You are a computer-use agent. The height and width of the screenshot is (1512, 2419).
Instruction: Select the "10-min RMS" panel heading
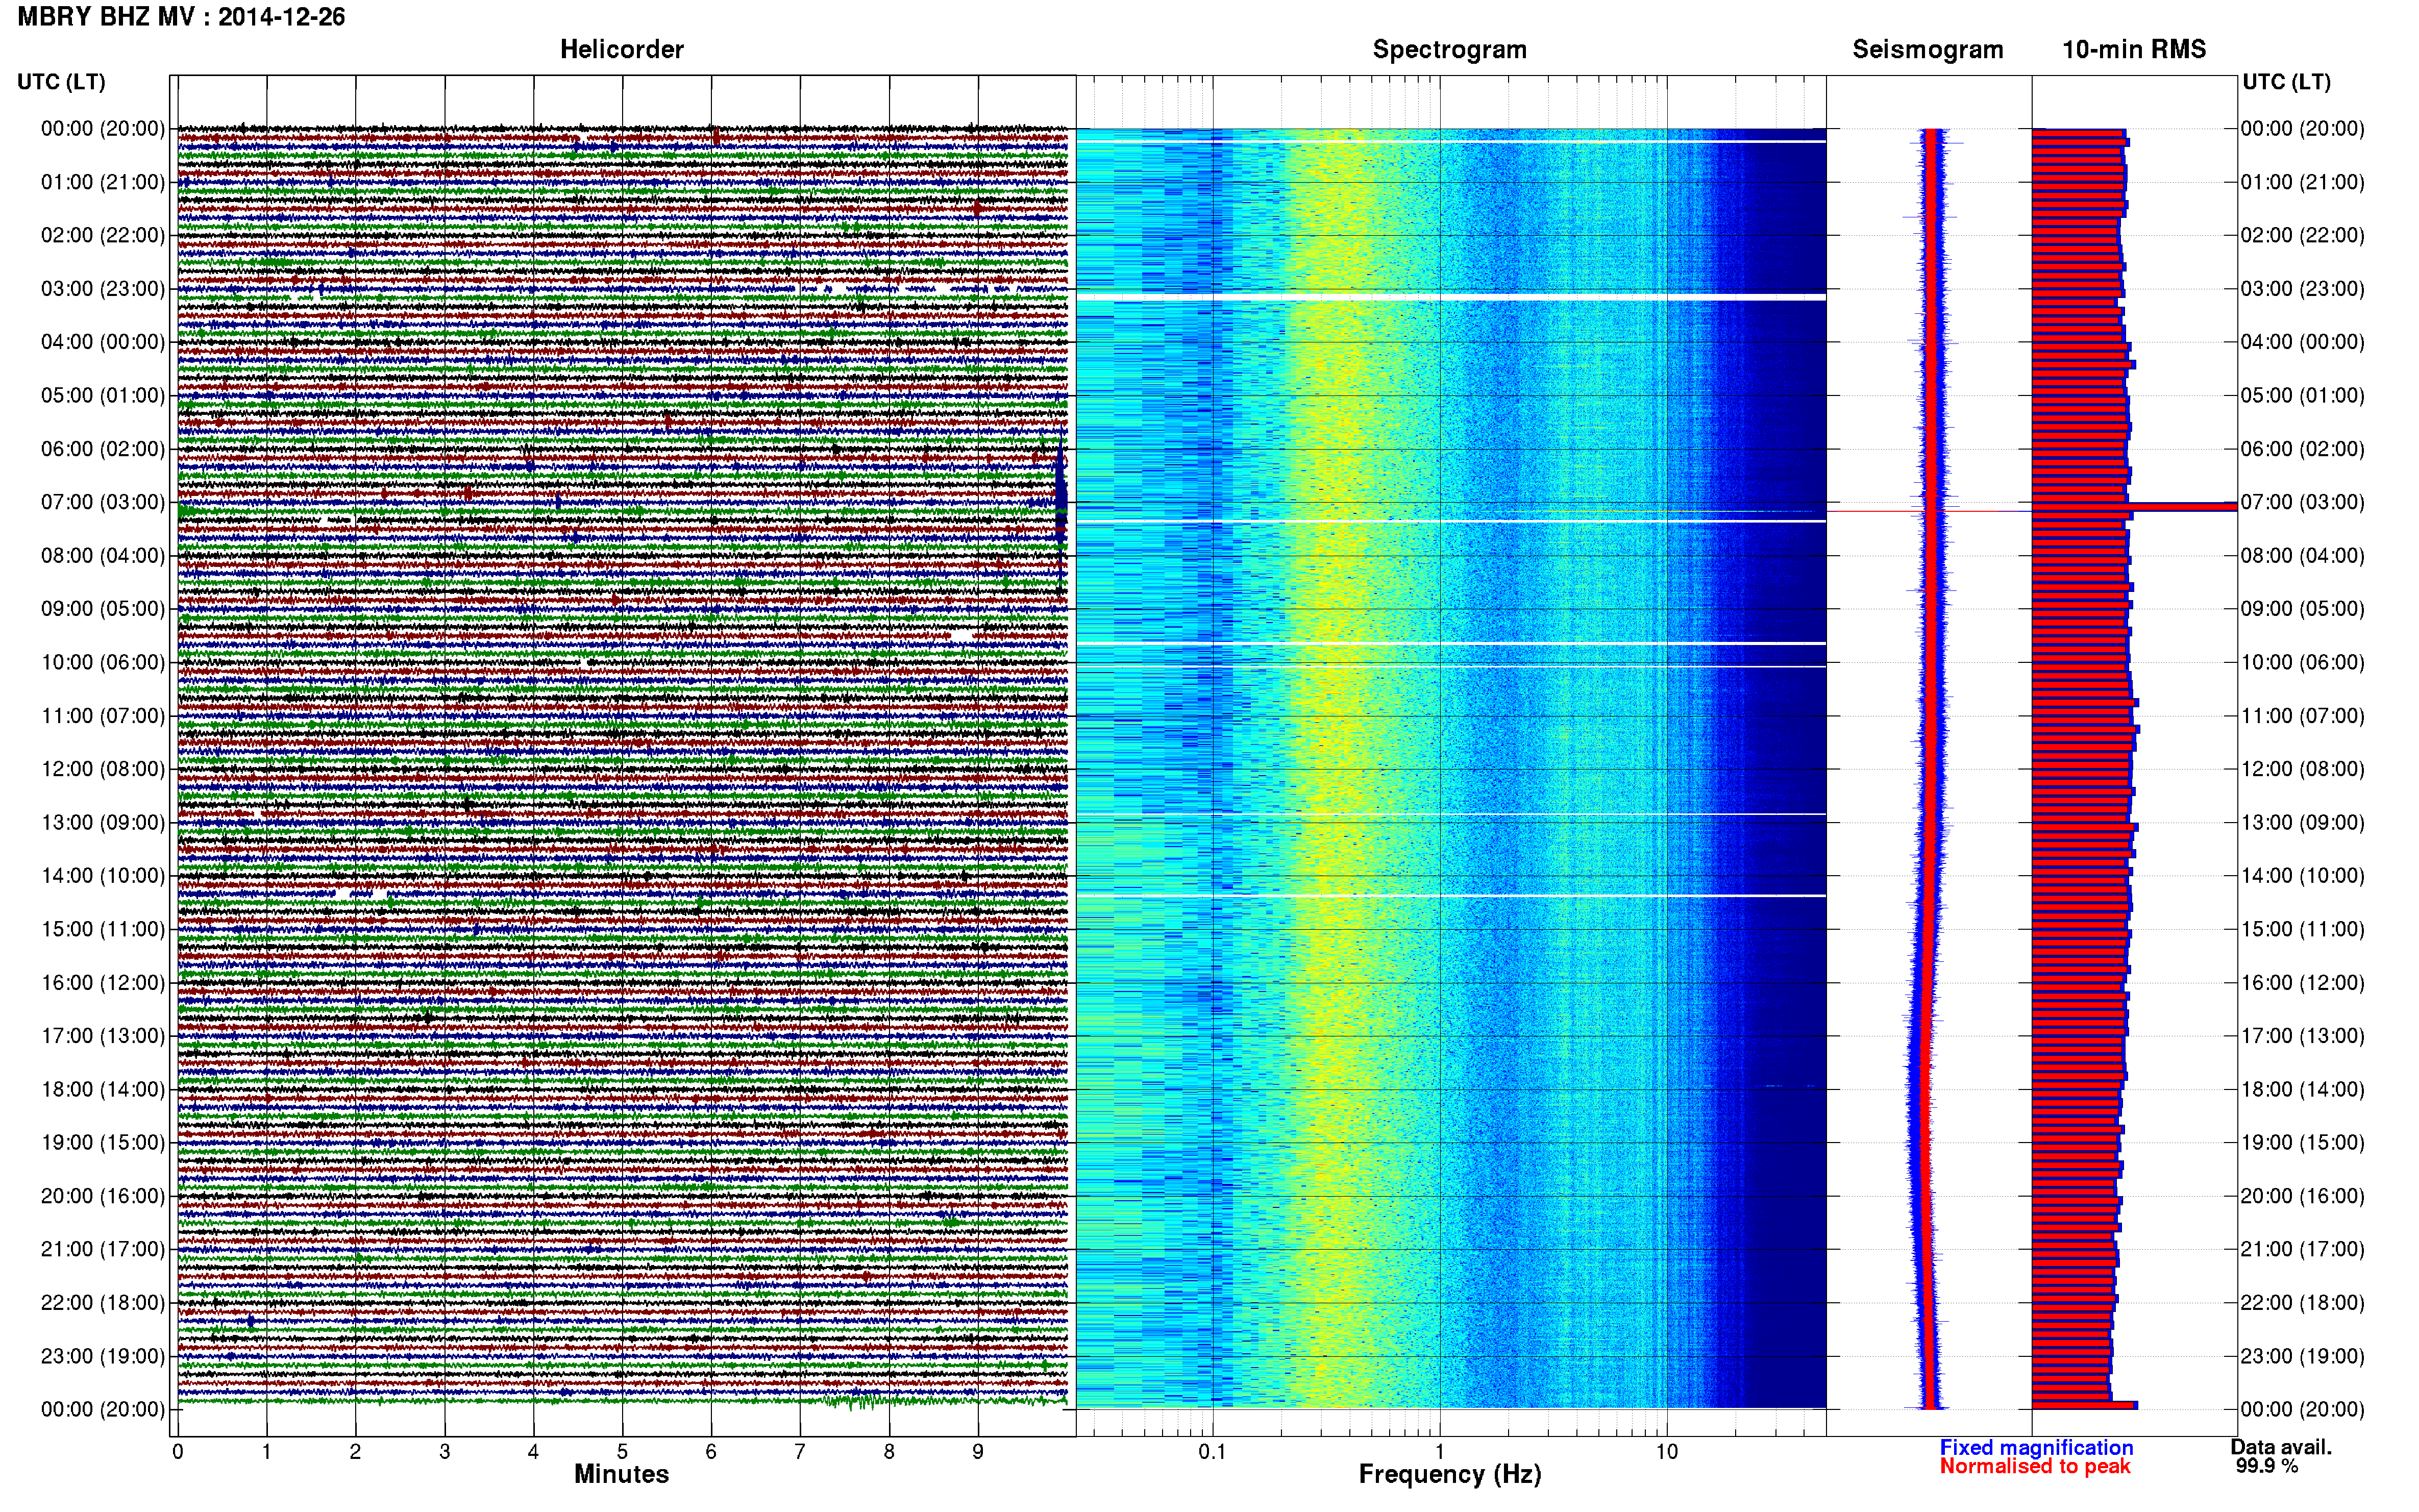(x=2133, y=49)
